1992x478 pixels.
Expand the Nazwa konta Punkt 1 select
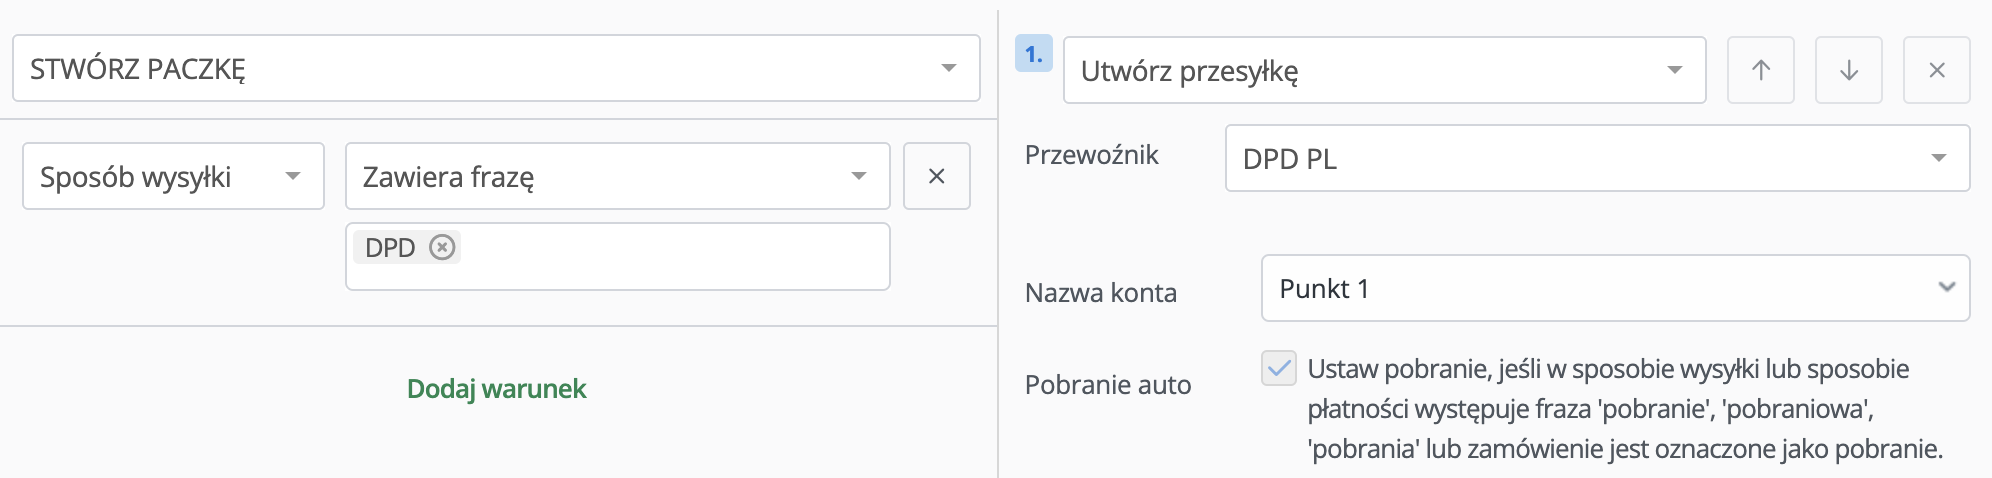[x=1616, y=288]
